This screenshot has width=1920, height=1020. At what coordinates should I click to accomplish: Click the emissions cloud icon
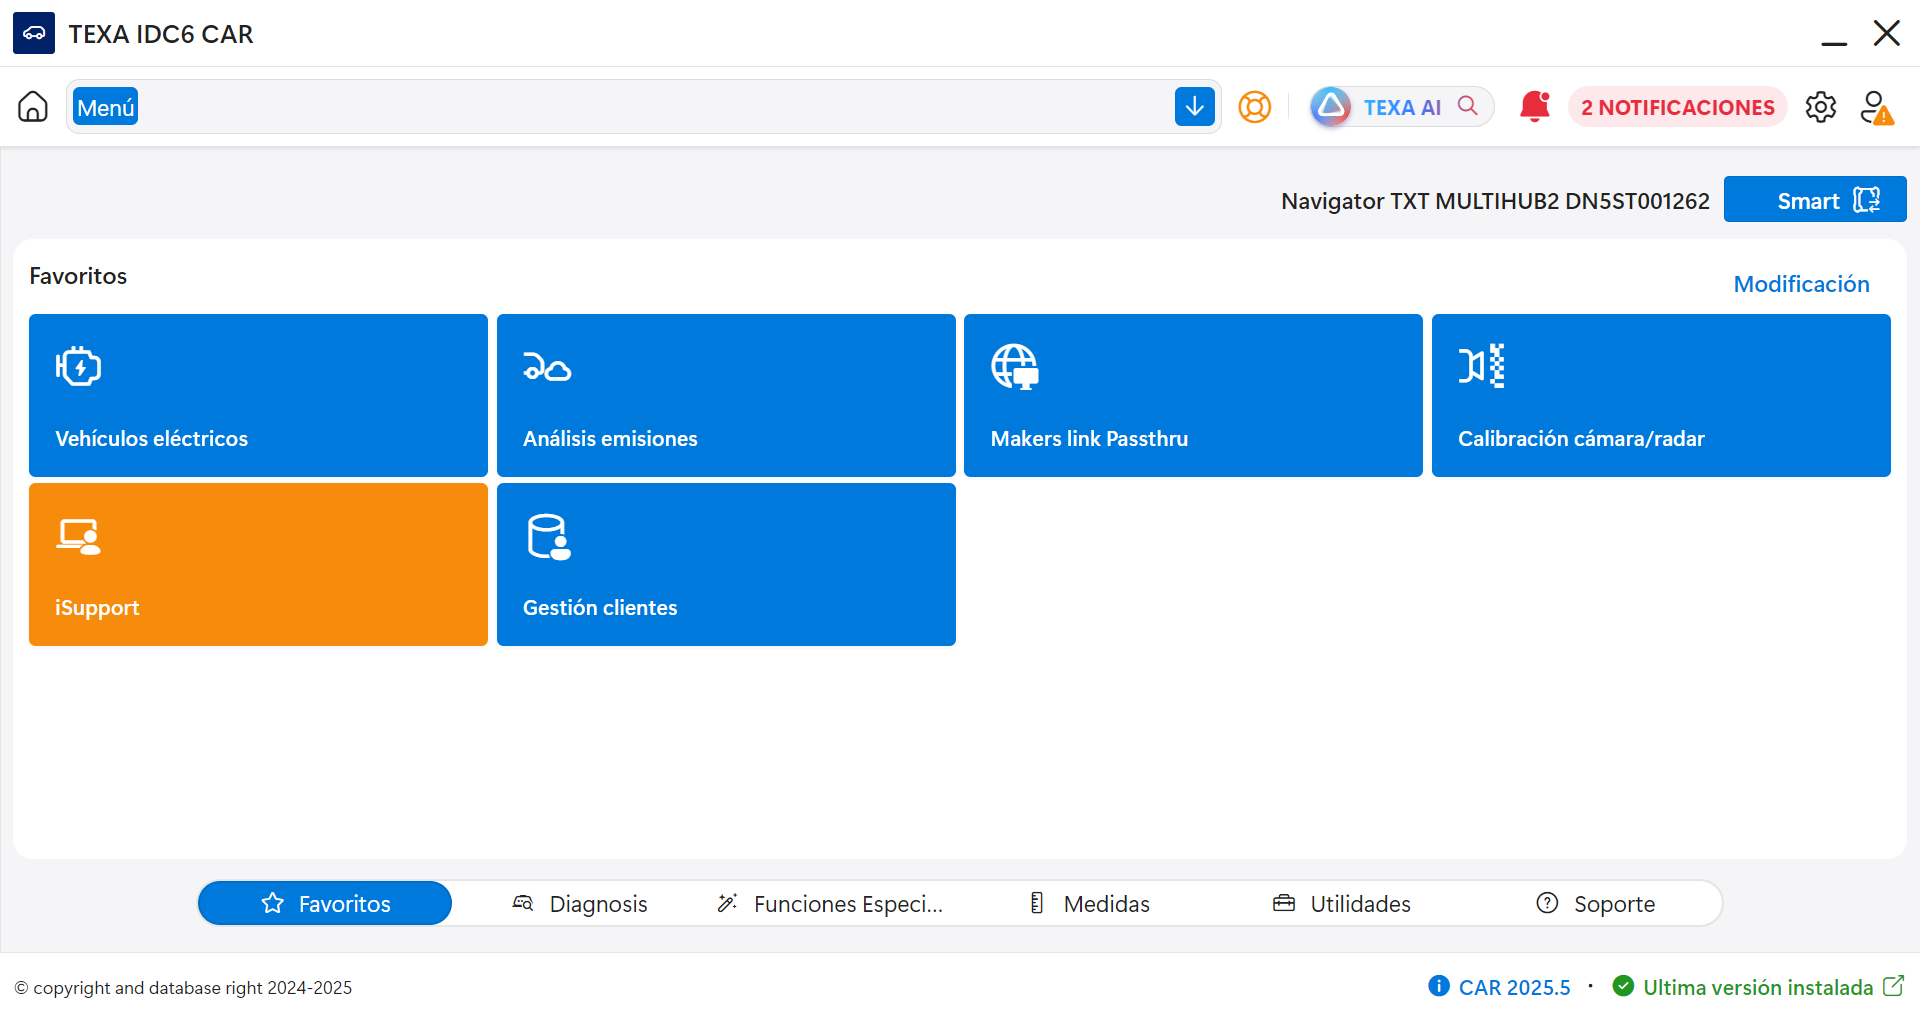pos(547,367)
